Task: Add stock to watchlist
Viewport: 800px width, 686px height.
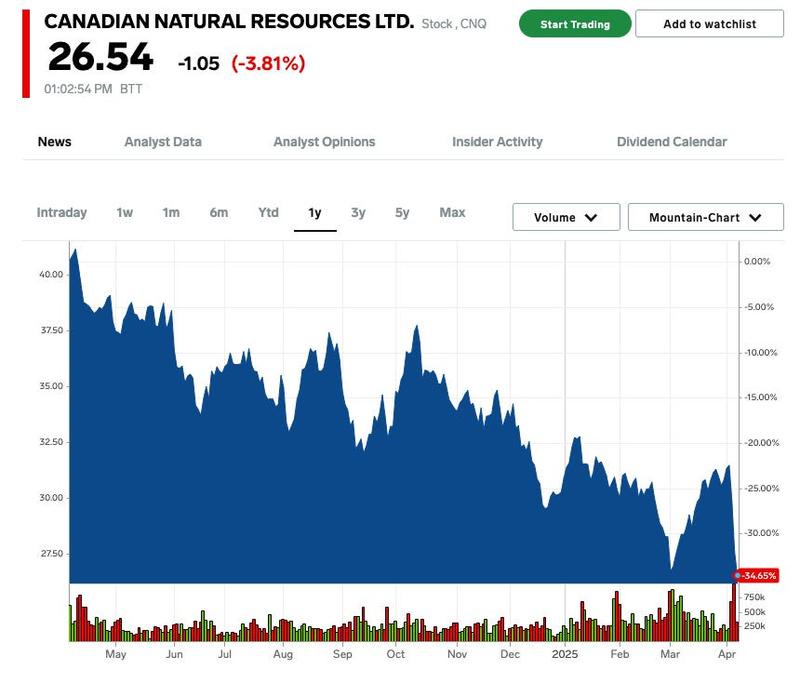Action: tap(709, 24)
